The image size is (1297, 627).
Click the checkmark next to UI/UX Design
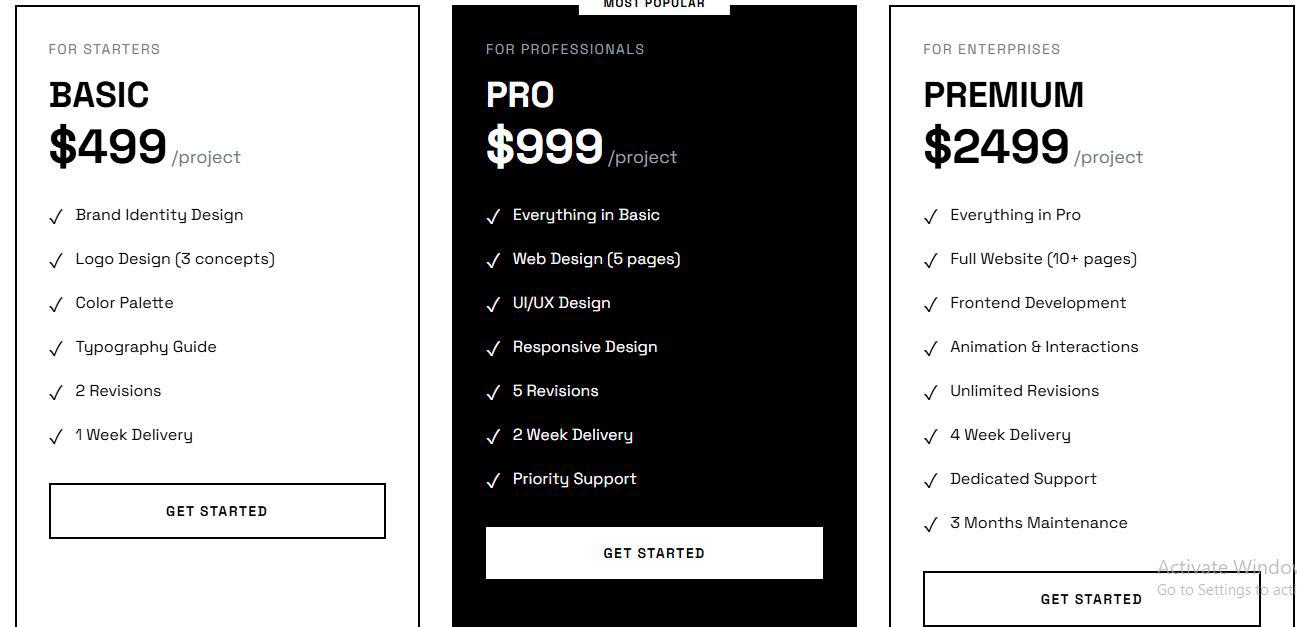[x=493, y=304]
